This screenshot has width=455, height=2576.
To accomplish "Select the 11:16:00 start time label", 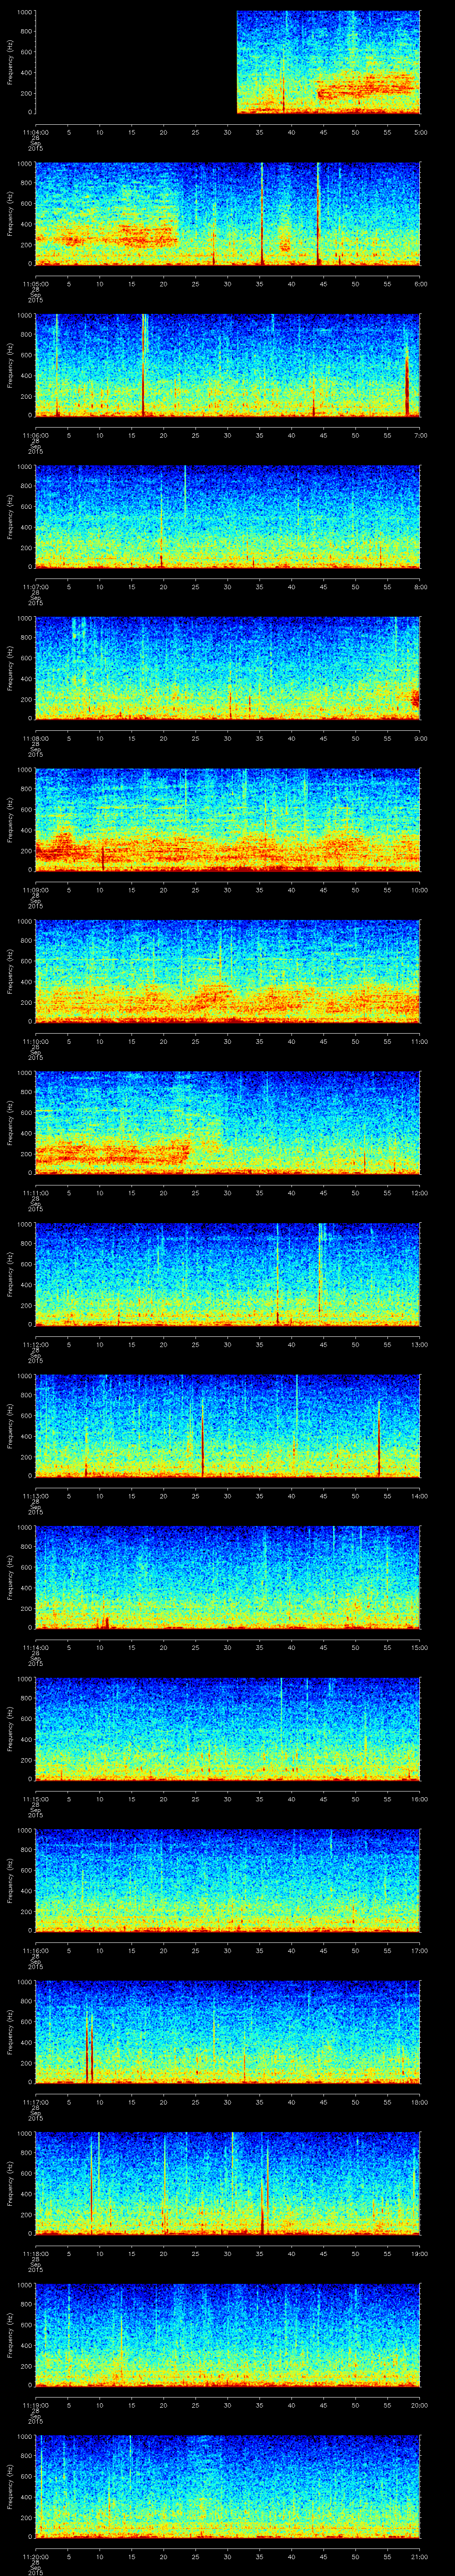I will tap(35, 1950).
